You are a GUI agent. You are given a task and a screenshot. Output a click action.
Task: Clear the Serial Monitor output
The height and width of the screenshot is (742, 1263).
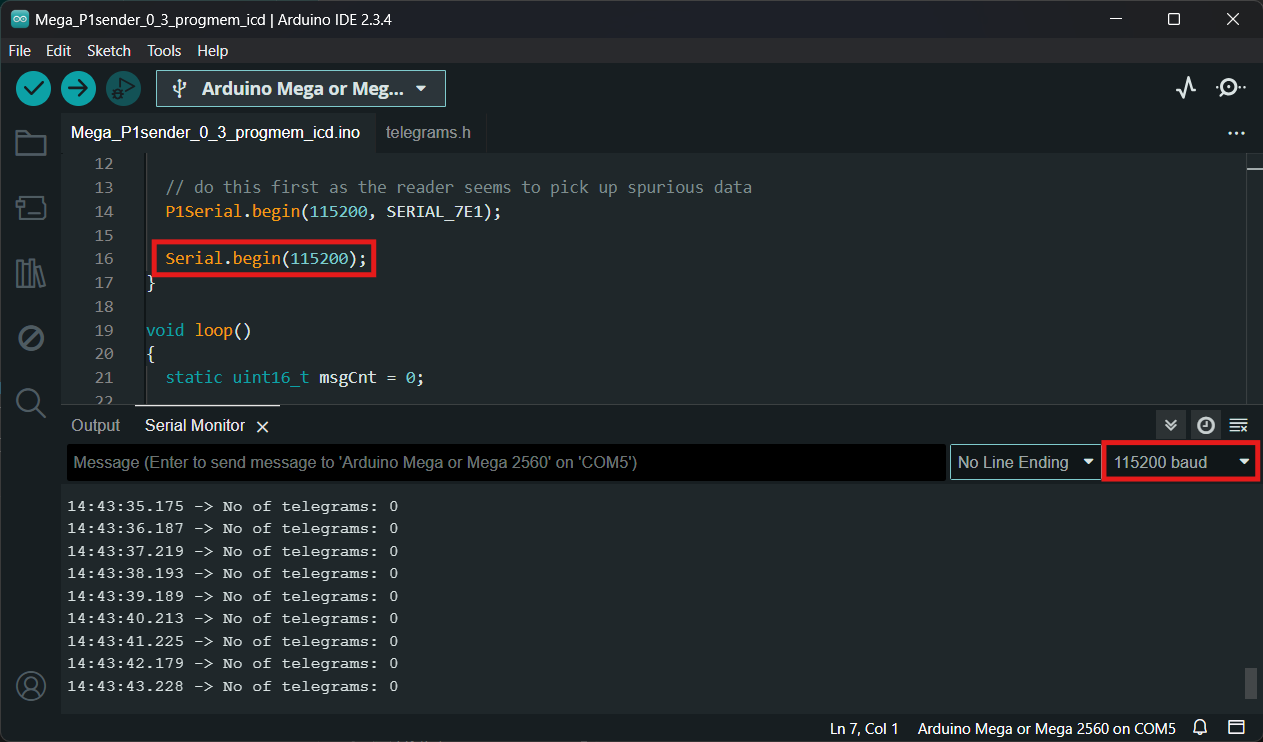pyautogui.click(x=1238, y=425)
